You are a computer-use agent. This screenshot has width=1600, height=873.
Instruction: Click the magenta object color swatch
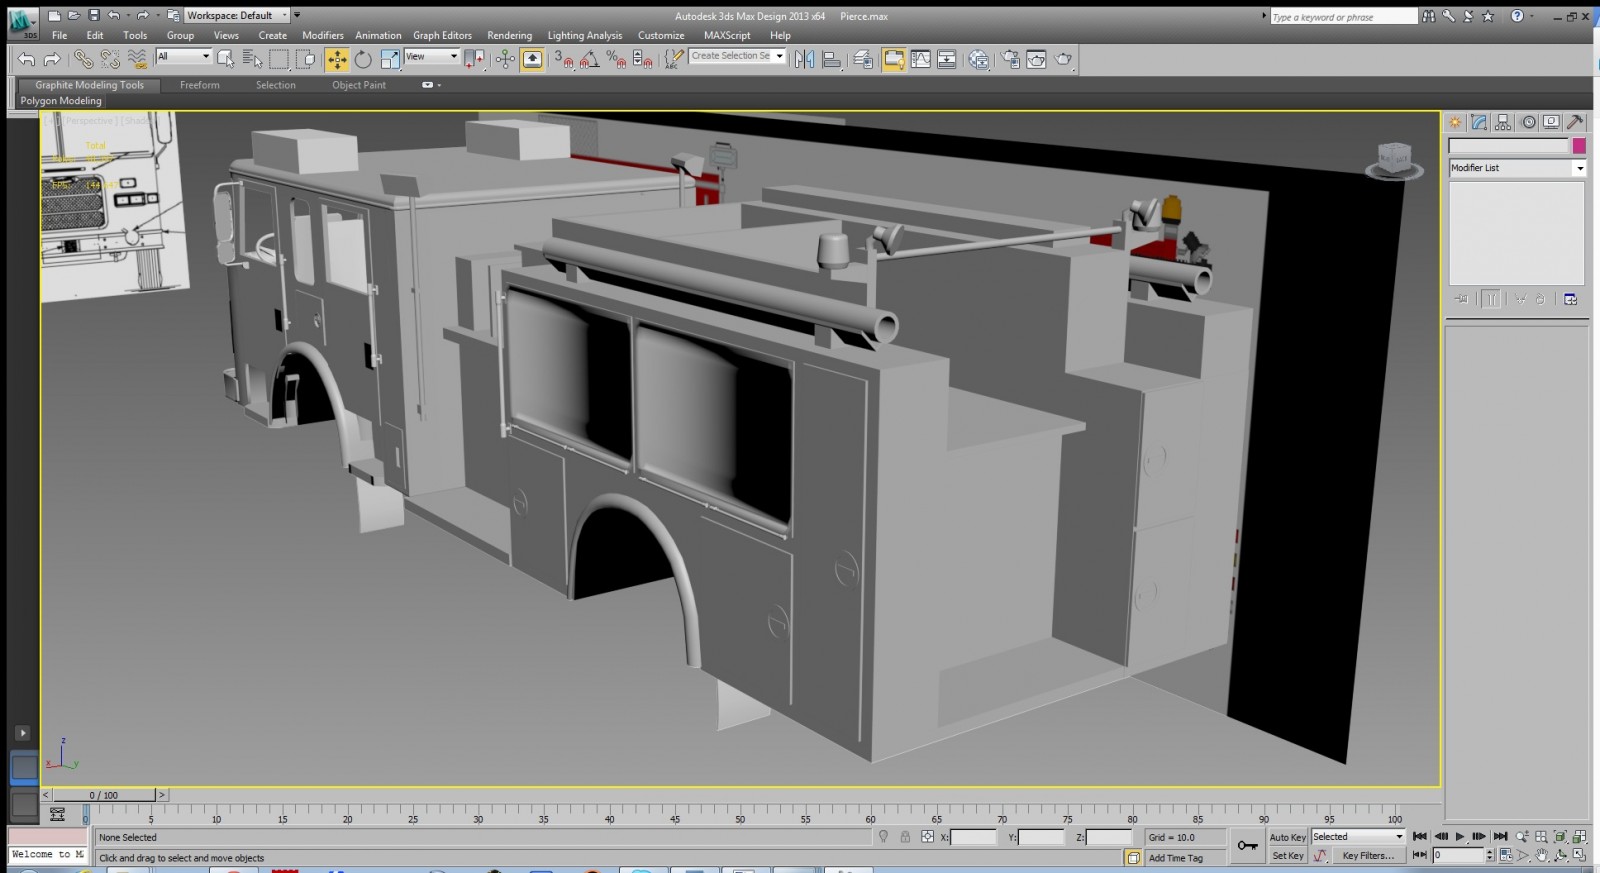tap(1579, 146)
